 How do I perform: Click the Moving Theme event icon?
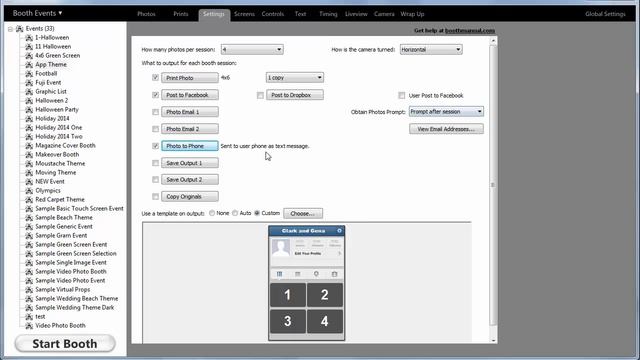point(29,173)
